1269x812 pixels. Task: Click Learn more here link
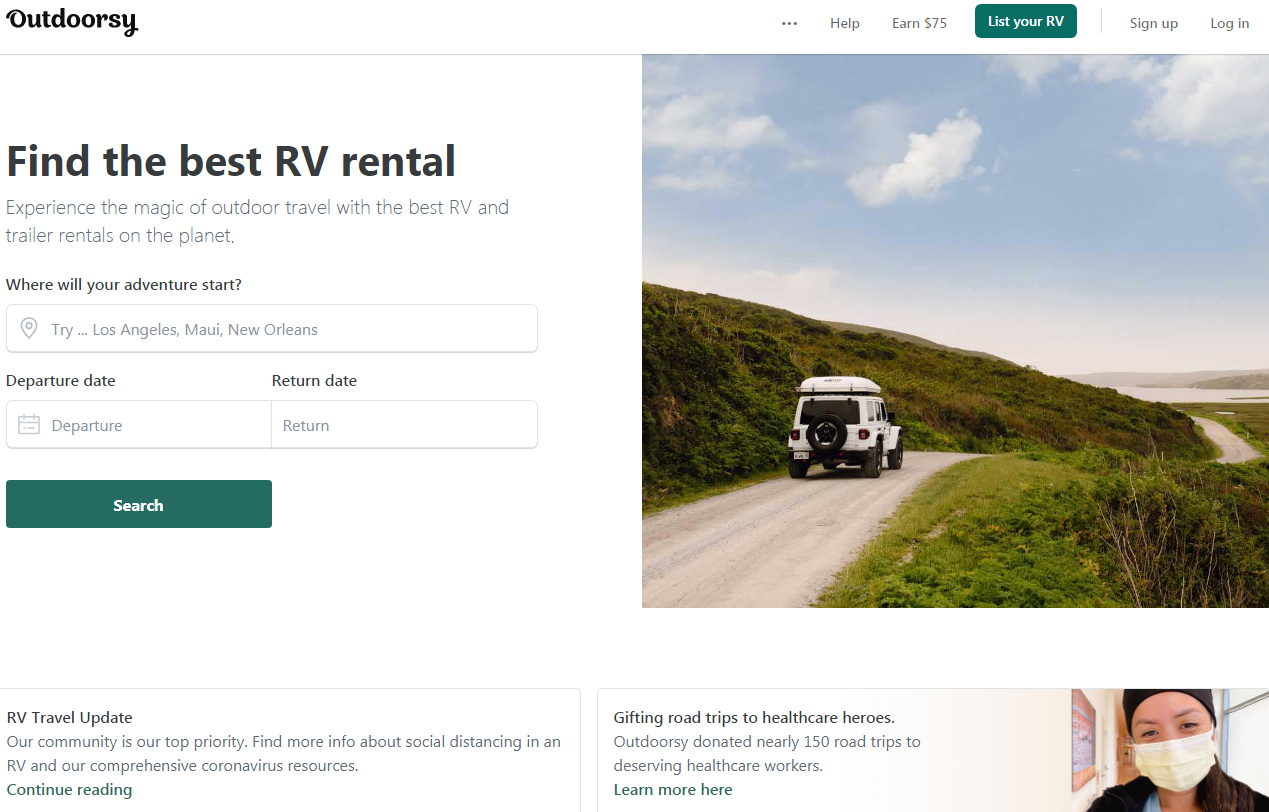(673, 790)
